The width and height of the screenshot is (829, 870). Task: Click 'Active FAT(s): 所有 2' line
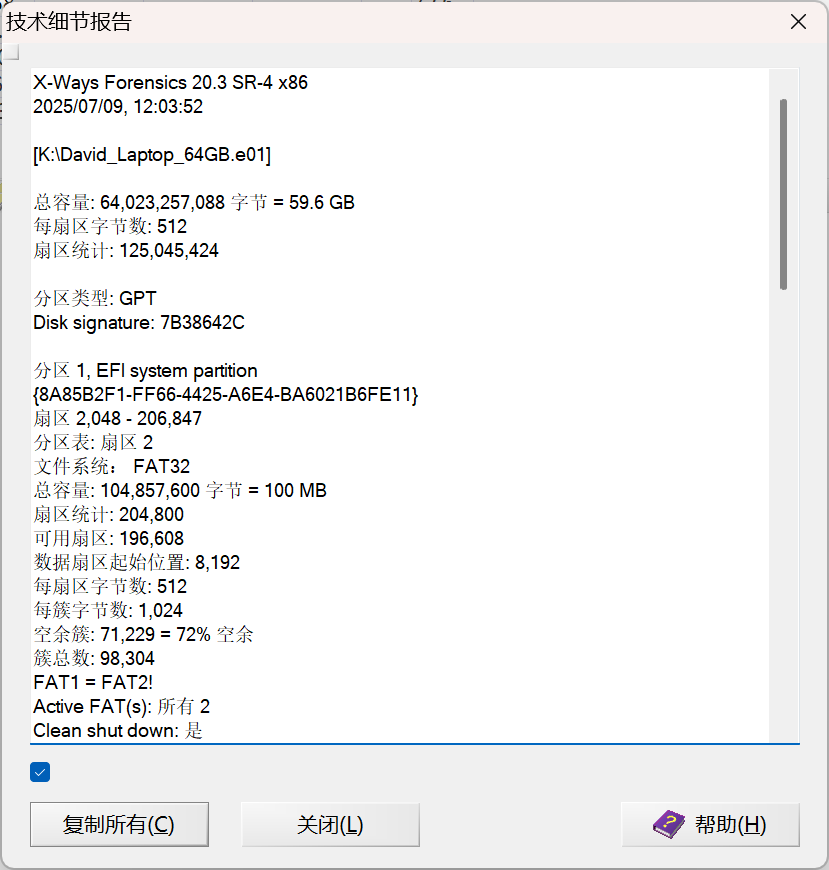coord(122,706)
